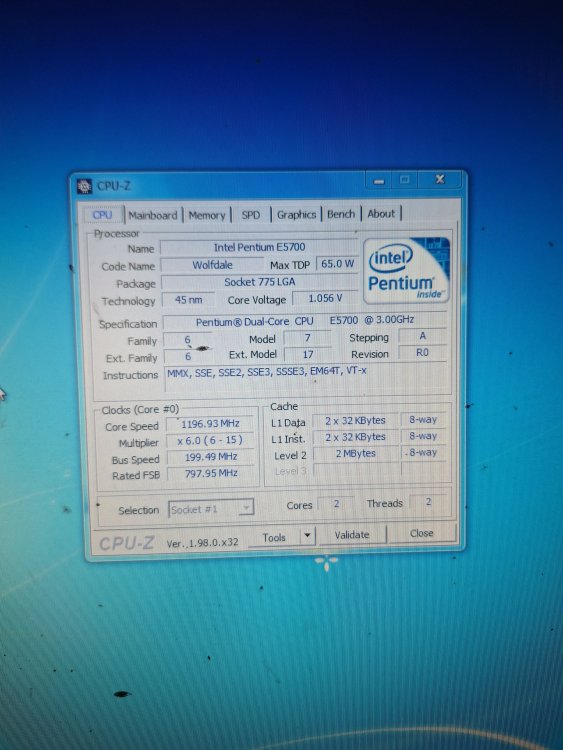Select the CPU tab
Image resolution: width=563 pixels, height=750 pixels.
coord(102,215)
